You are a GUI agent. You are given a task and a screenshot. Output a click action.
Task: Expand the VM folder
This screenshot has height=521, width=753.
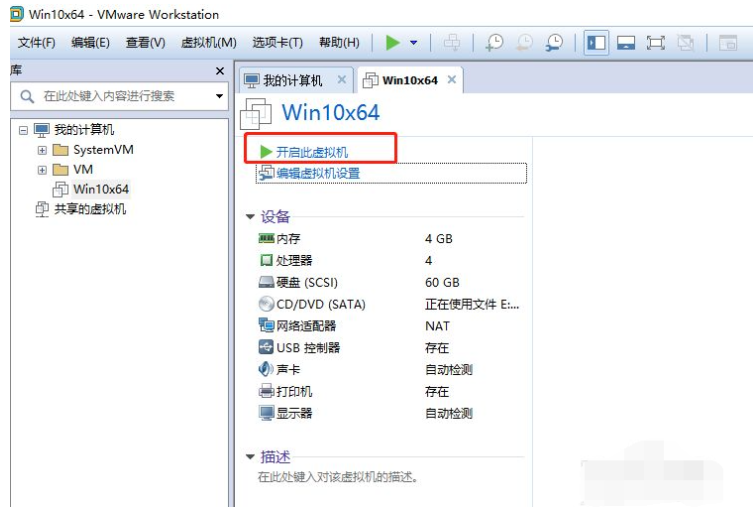point(42,170)
